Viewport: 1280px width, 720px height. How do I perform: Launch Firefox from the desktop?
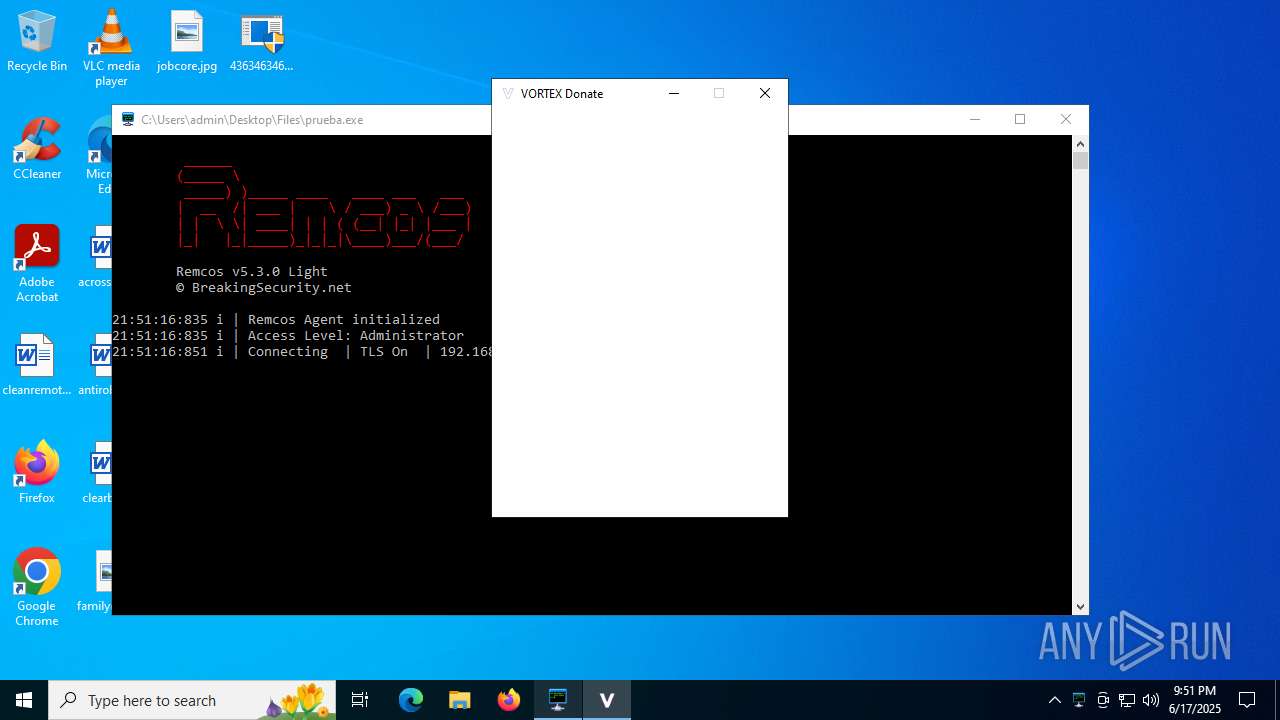click(x=37, y=473)
